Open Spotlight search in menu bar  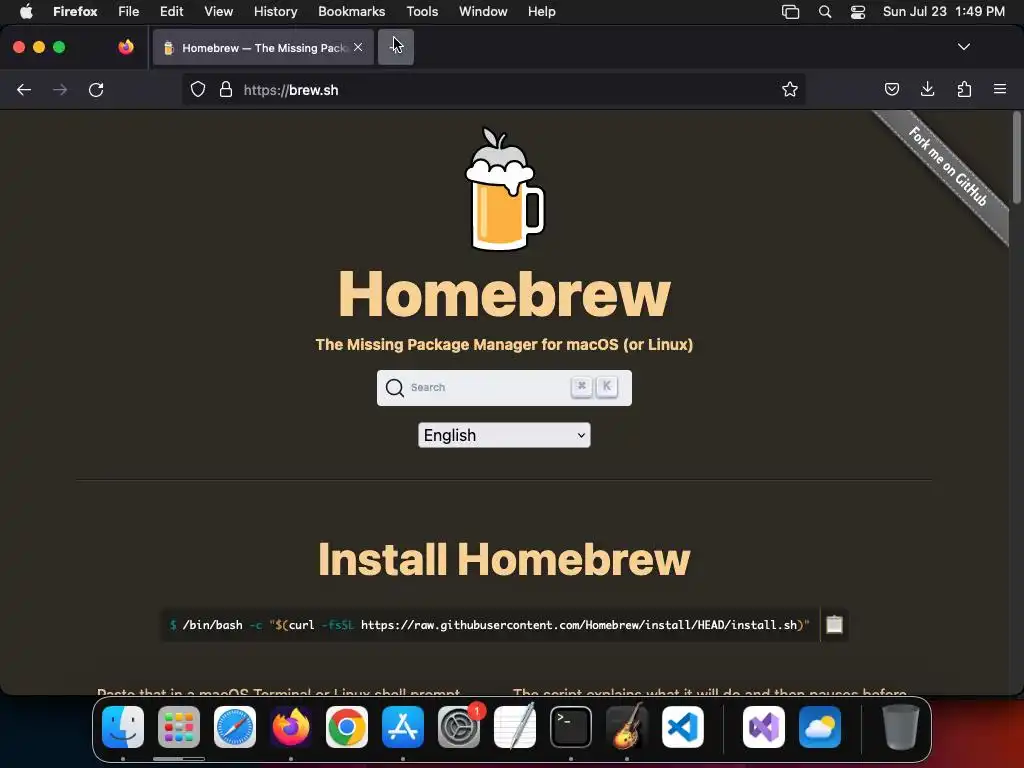click(x=825, y=11)
